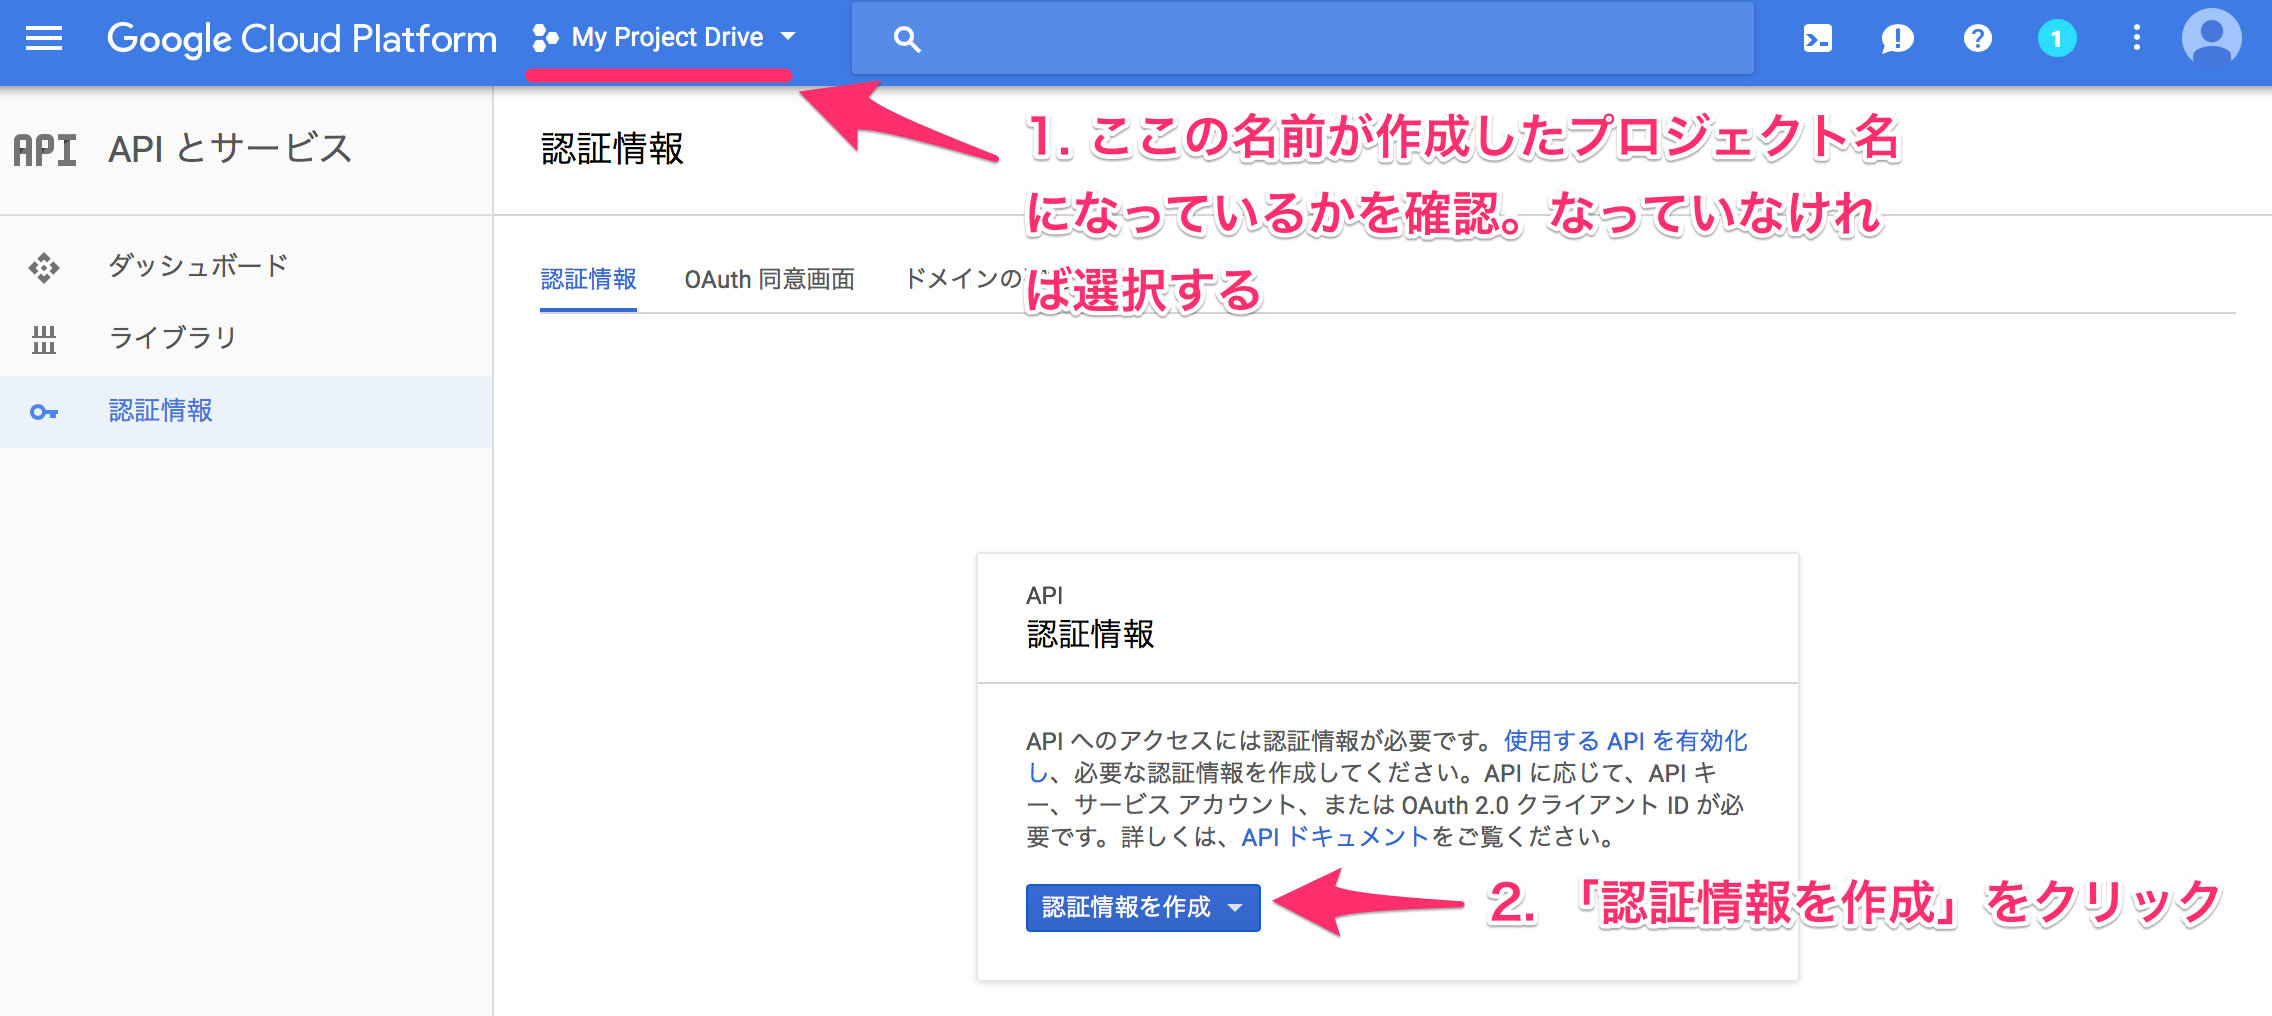Follow the 使用する API を有効化 link
The width and height of the screenshot is (2272, 1016).
1625,741
